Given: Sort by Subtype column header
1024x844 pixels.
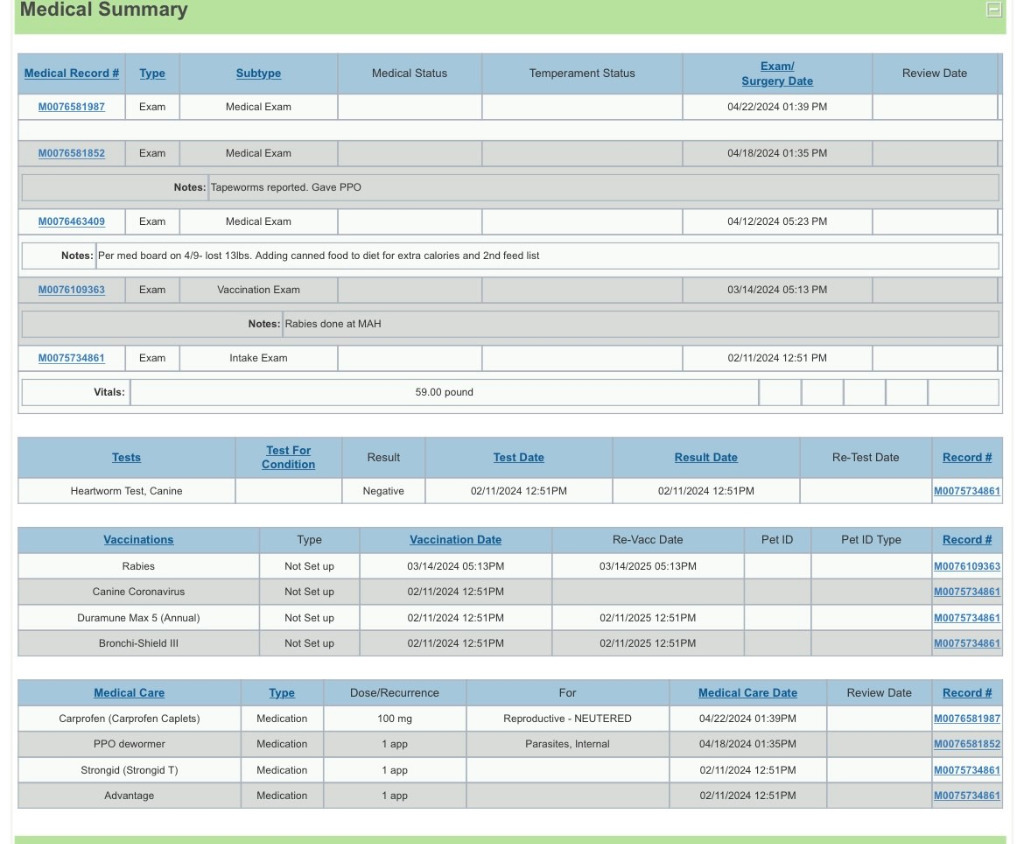Looking at the screenshot, I should [x=259, y=73].
